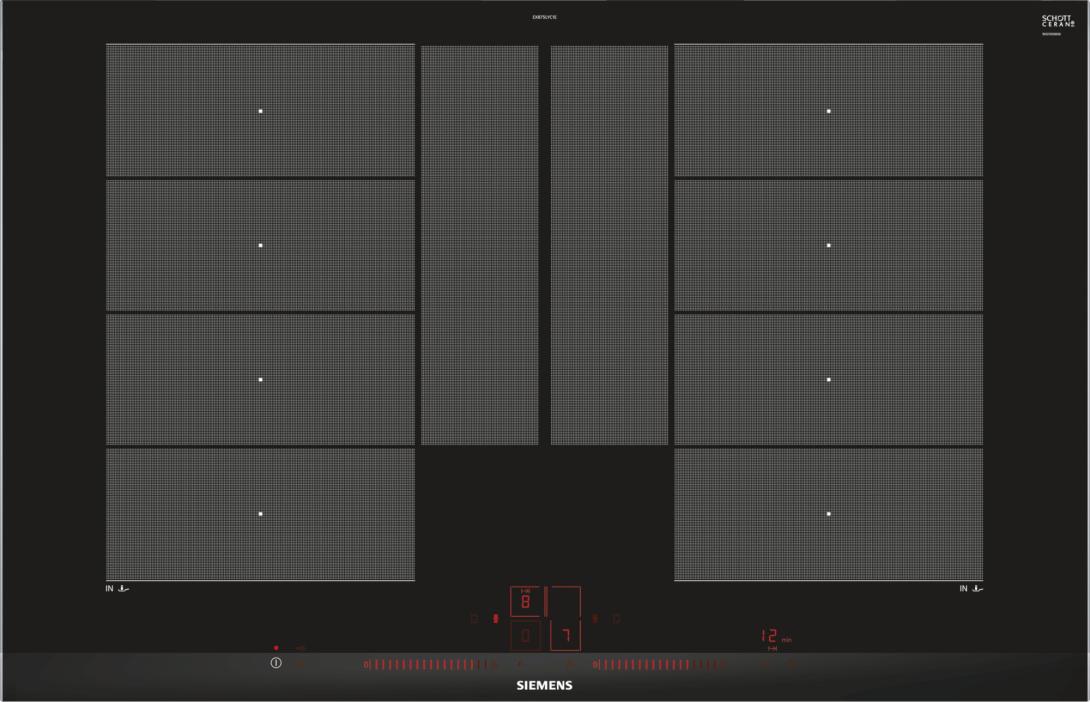Adjust the right heat-level slider scale
This screenshot has height=702, width=1090.
[655, 664]
